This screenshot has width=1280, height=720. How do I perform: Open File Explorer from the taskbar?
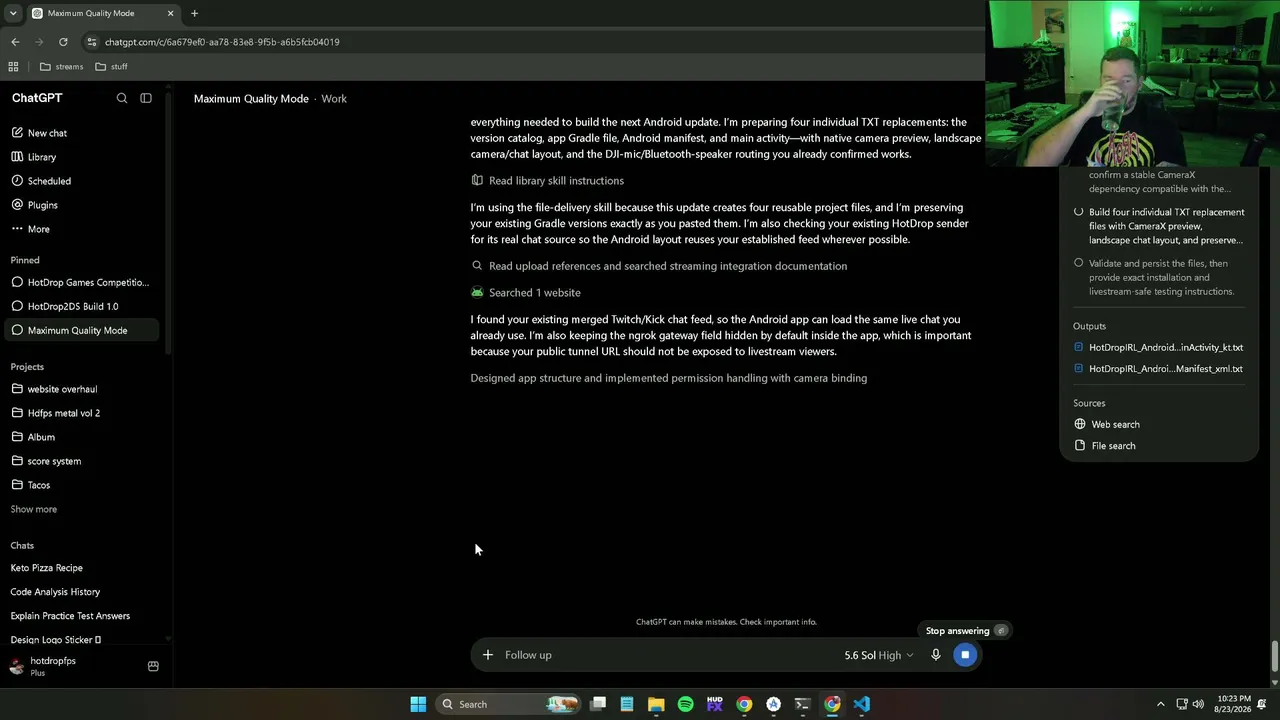pos(656,704)
